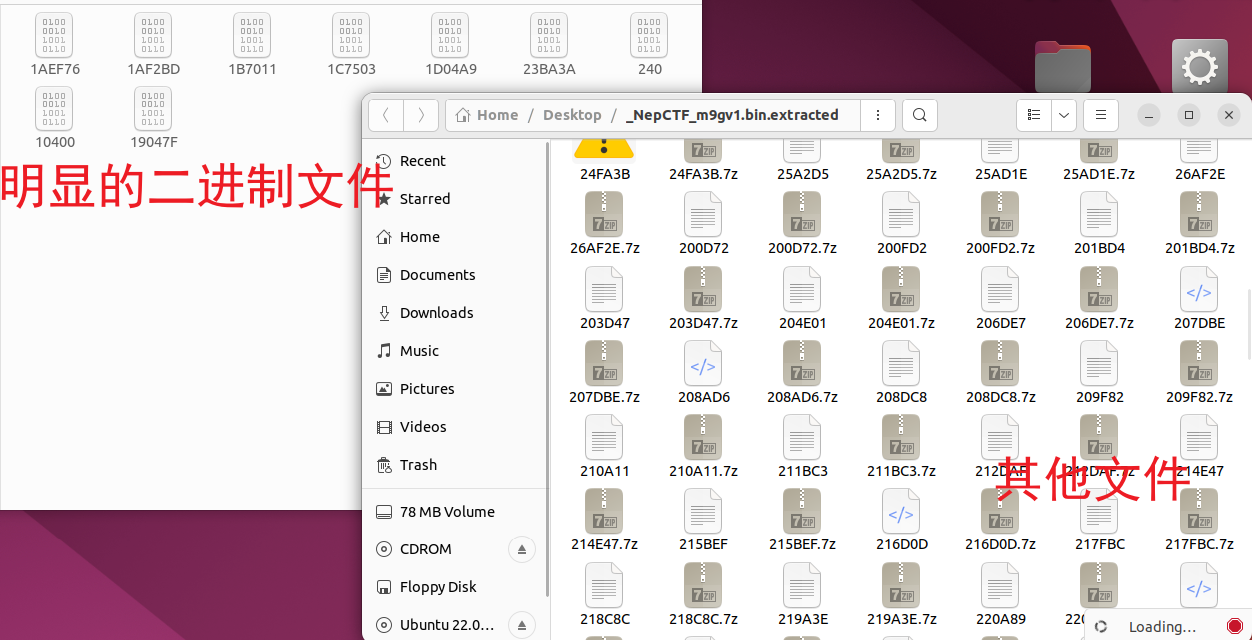Select binary file 23BA3A in back window
The width and height of the screenshot is (1252, 640).
(549, 44)
